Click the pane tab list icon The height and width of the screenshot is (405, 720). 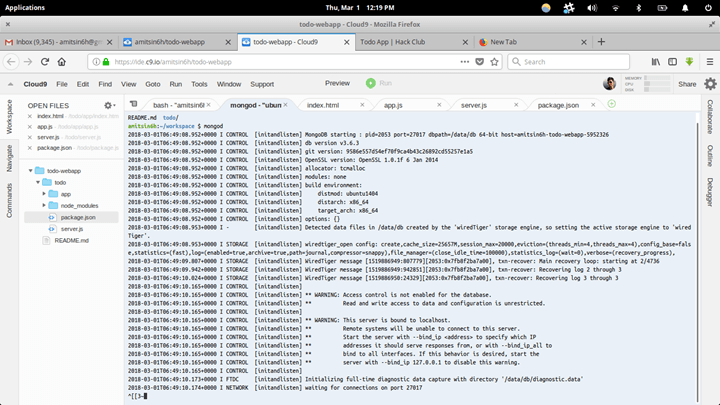[134, 104]
